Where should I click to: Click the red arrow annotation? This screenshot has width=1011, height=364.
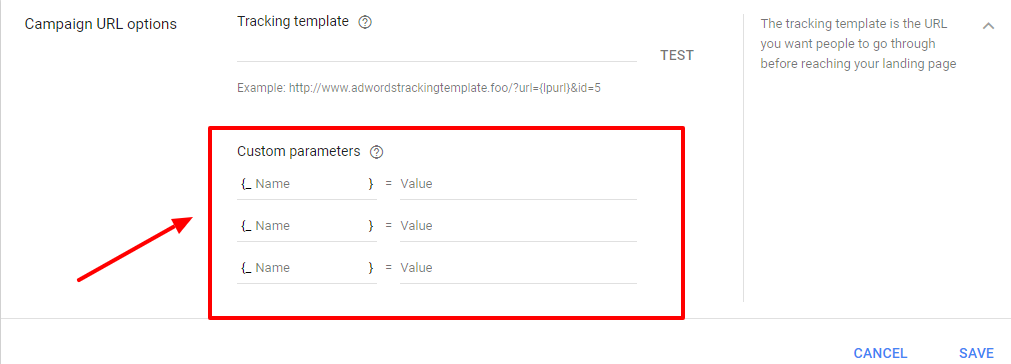click(135, 249)
